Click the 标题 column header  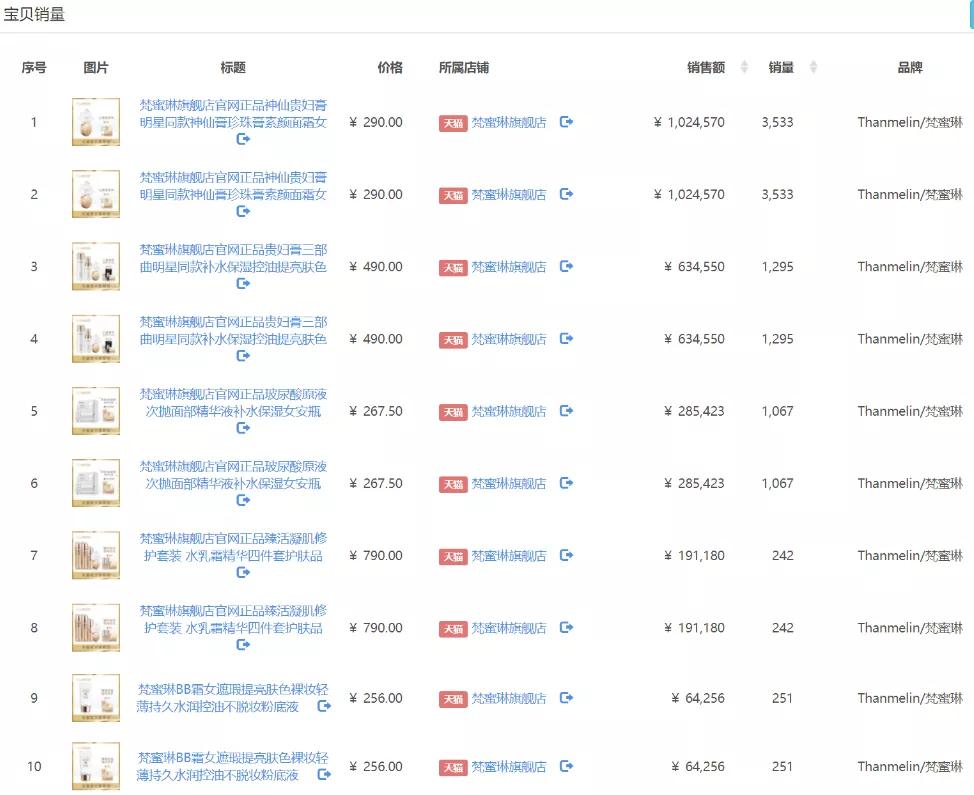pos(233,67)
